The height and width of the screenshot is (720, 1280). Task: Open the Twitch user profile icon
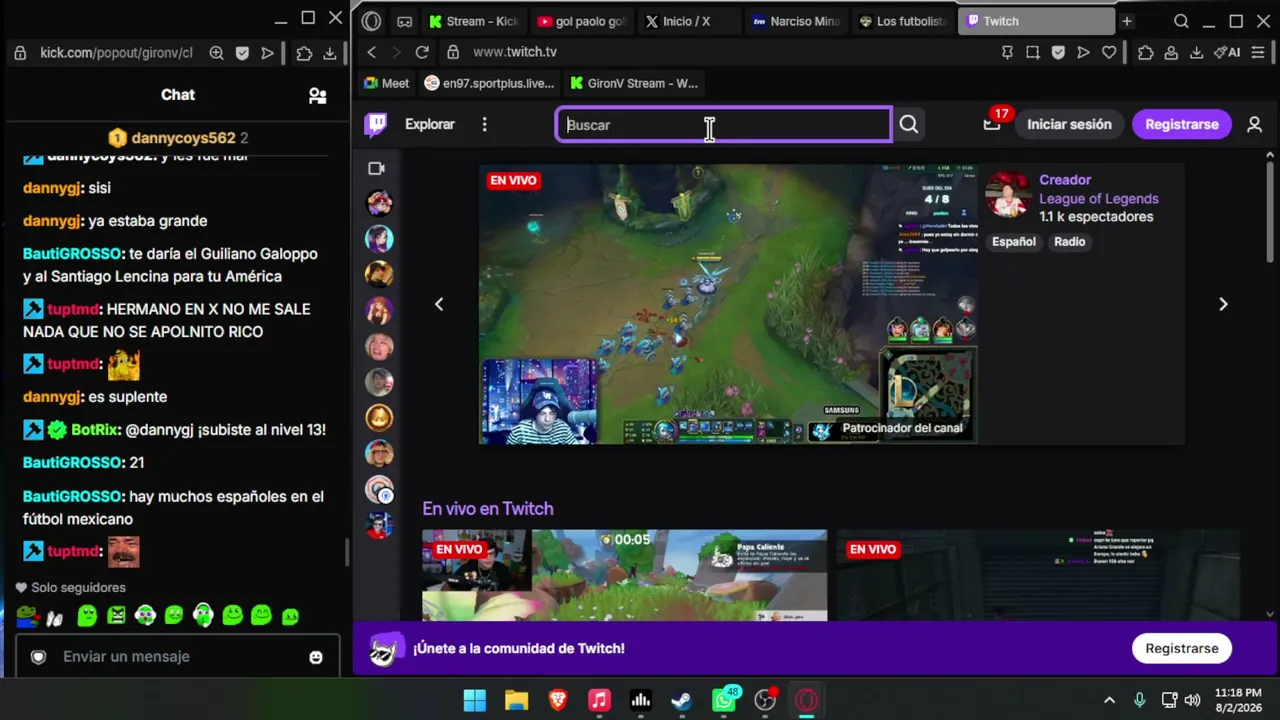click(1254, 124)
